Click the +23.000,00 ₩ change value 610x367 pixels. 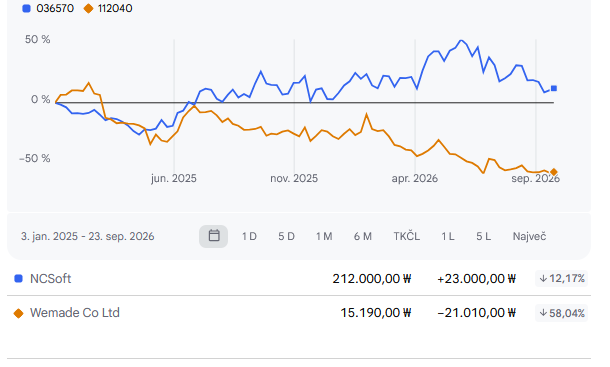coord(476,279)
